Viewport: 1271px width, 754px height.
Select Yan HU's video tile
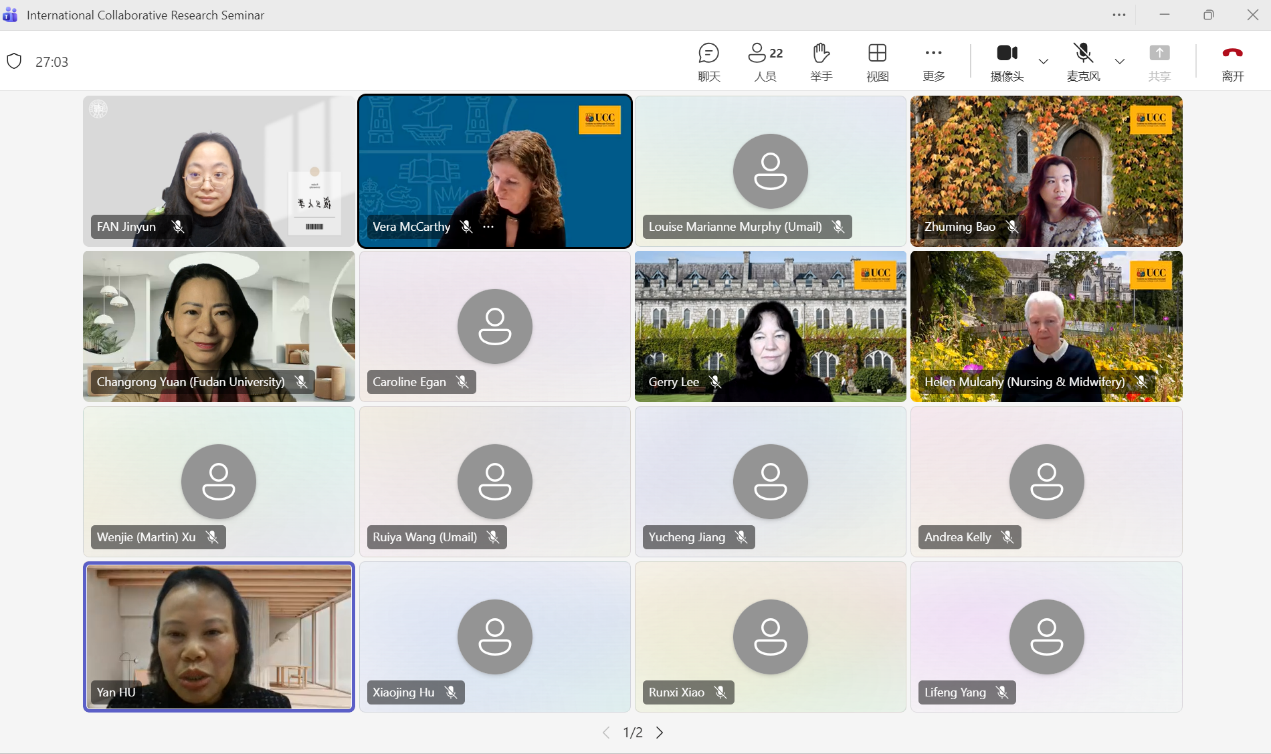pyautogui.click(x=219, y=636)
